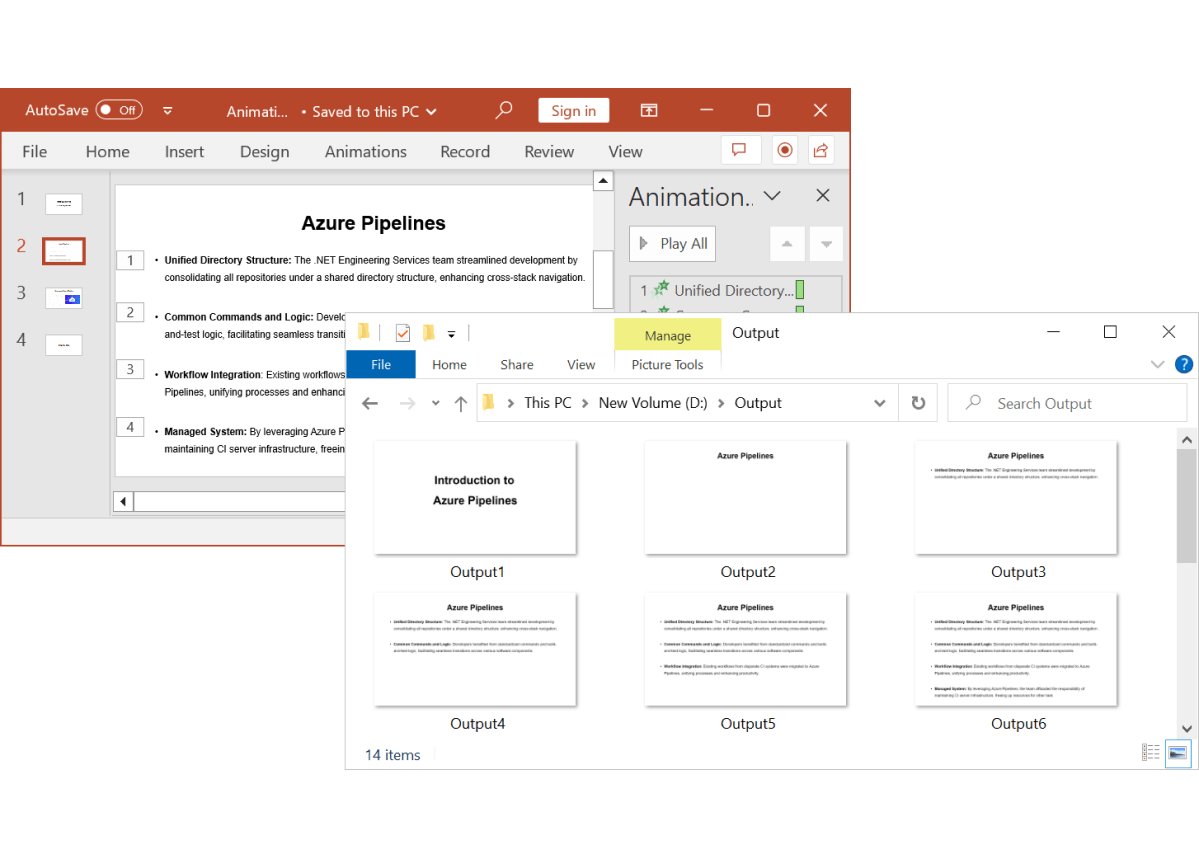This screenshot has height=857, width=1199.
Task: Open the Explorer File tab
Action: tap(381, 365)
